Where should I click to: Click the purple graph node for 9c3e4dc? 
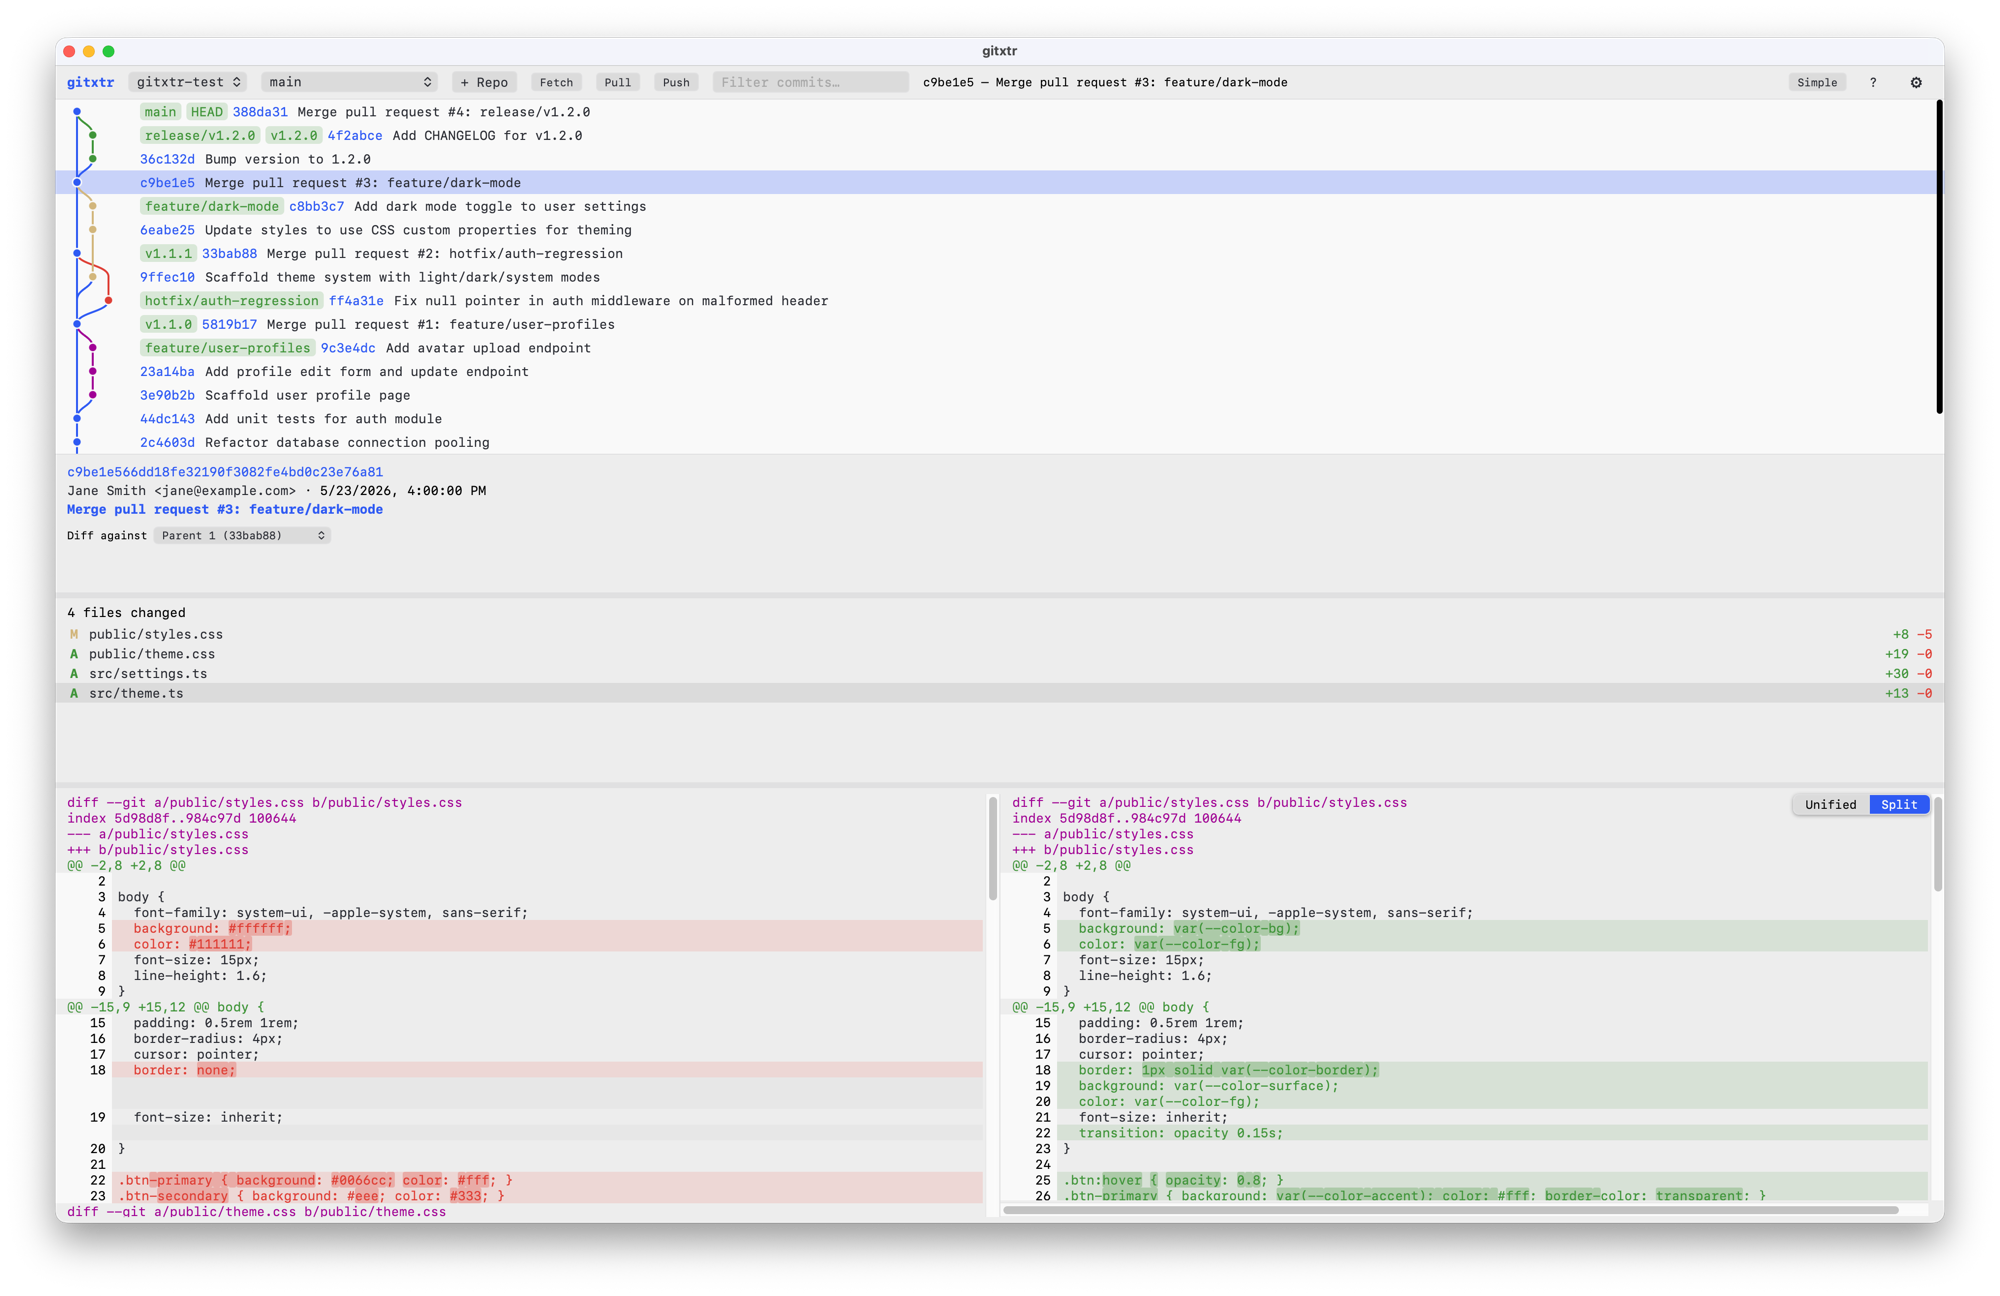point(93,348)
